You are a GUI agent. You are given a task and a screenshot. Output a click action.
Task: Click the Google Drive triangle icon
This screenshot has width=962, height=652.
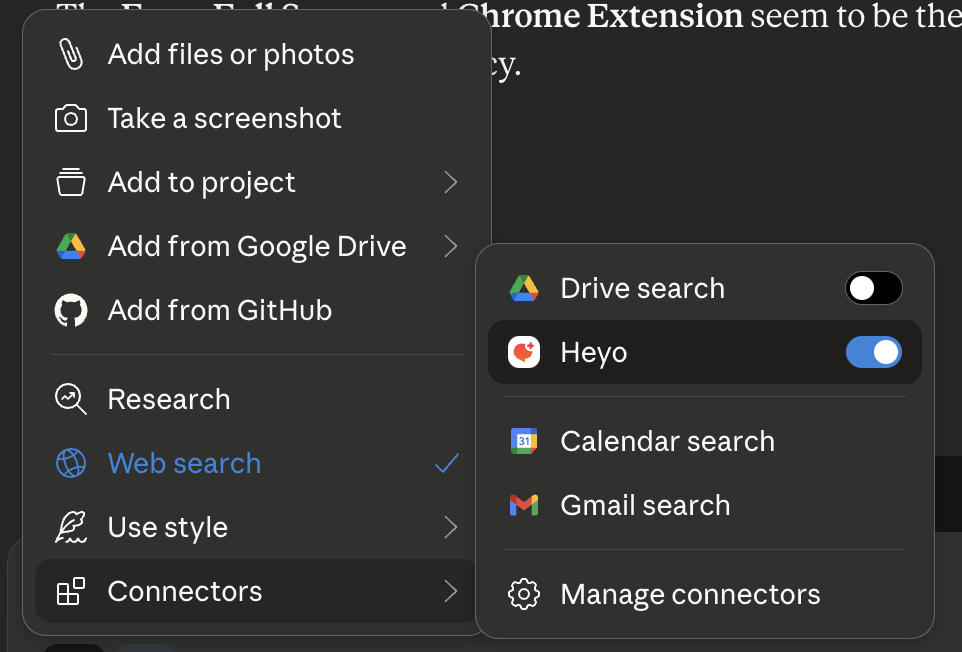(70, 246)
